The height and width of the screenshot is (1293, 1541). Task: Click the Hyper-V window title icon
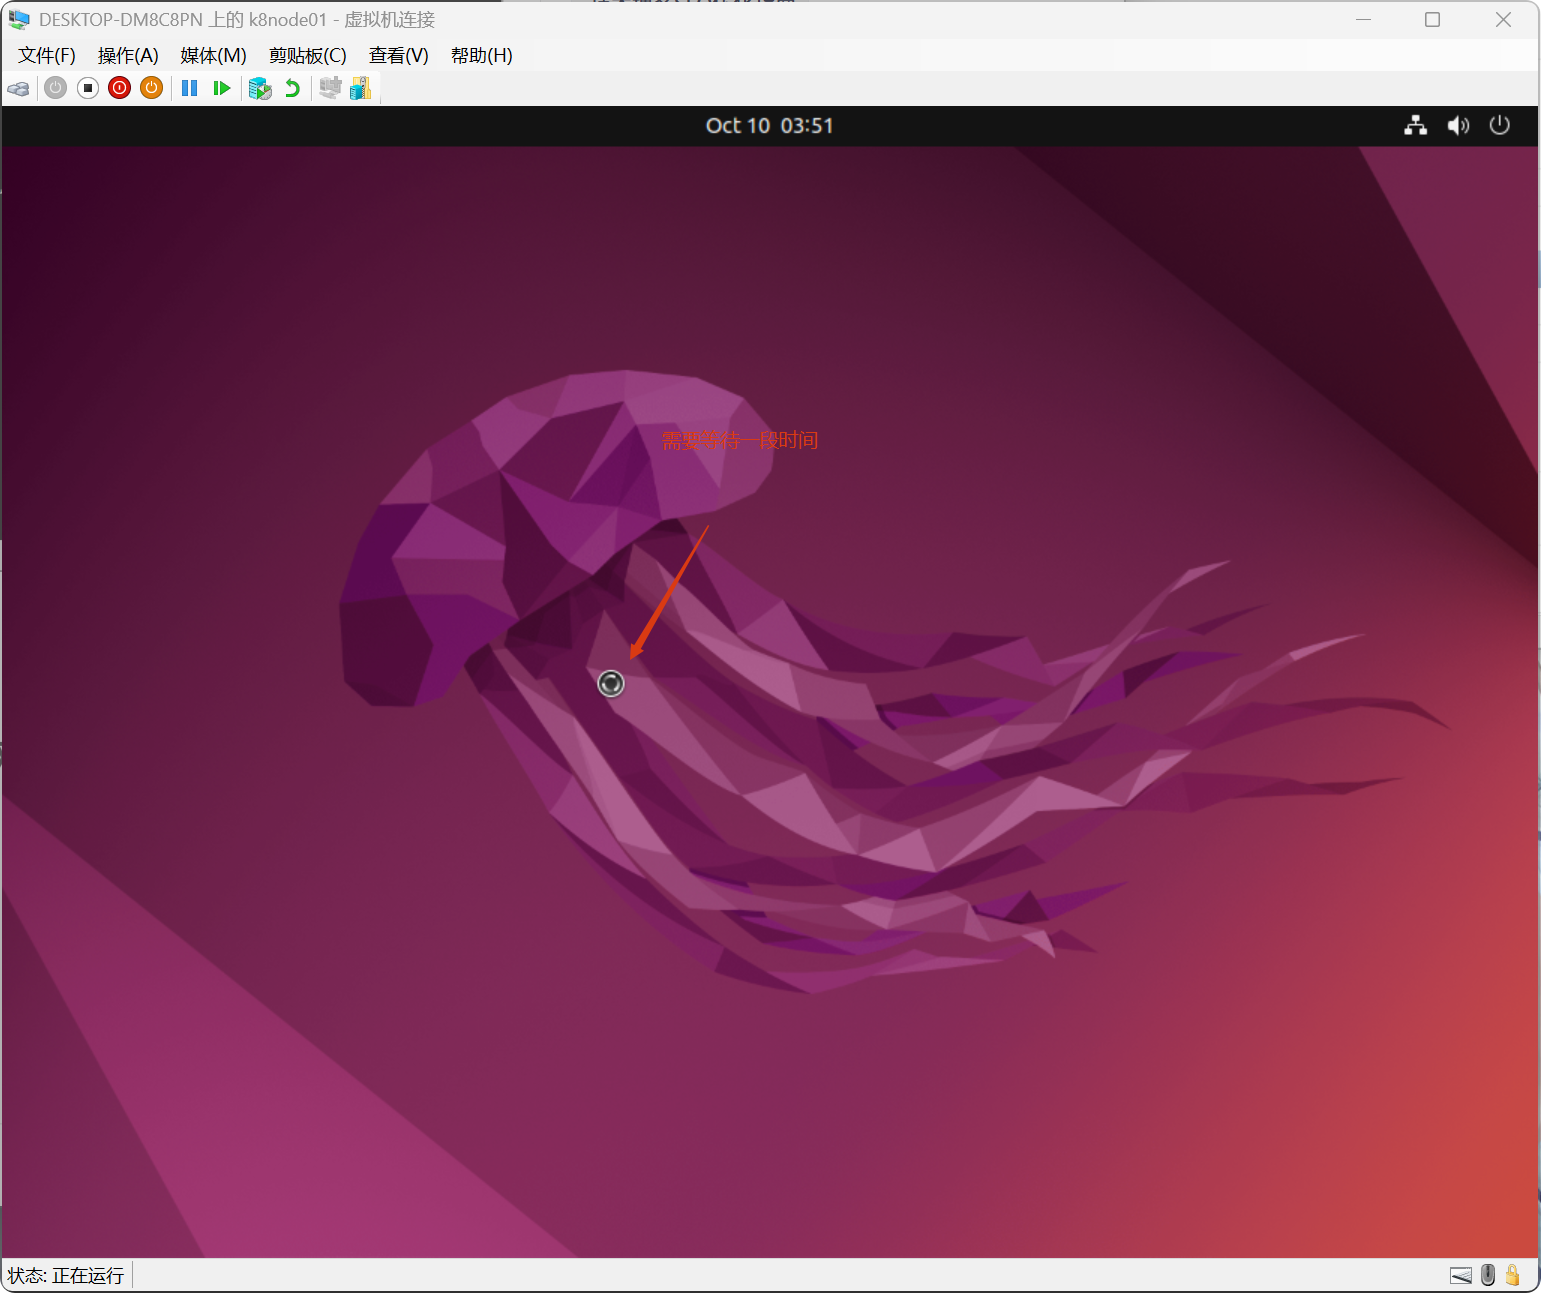point(19,20)
